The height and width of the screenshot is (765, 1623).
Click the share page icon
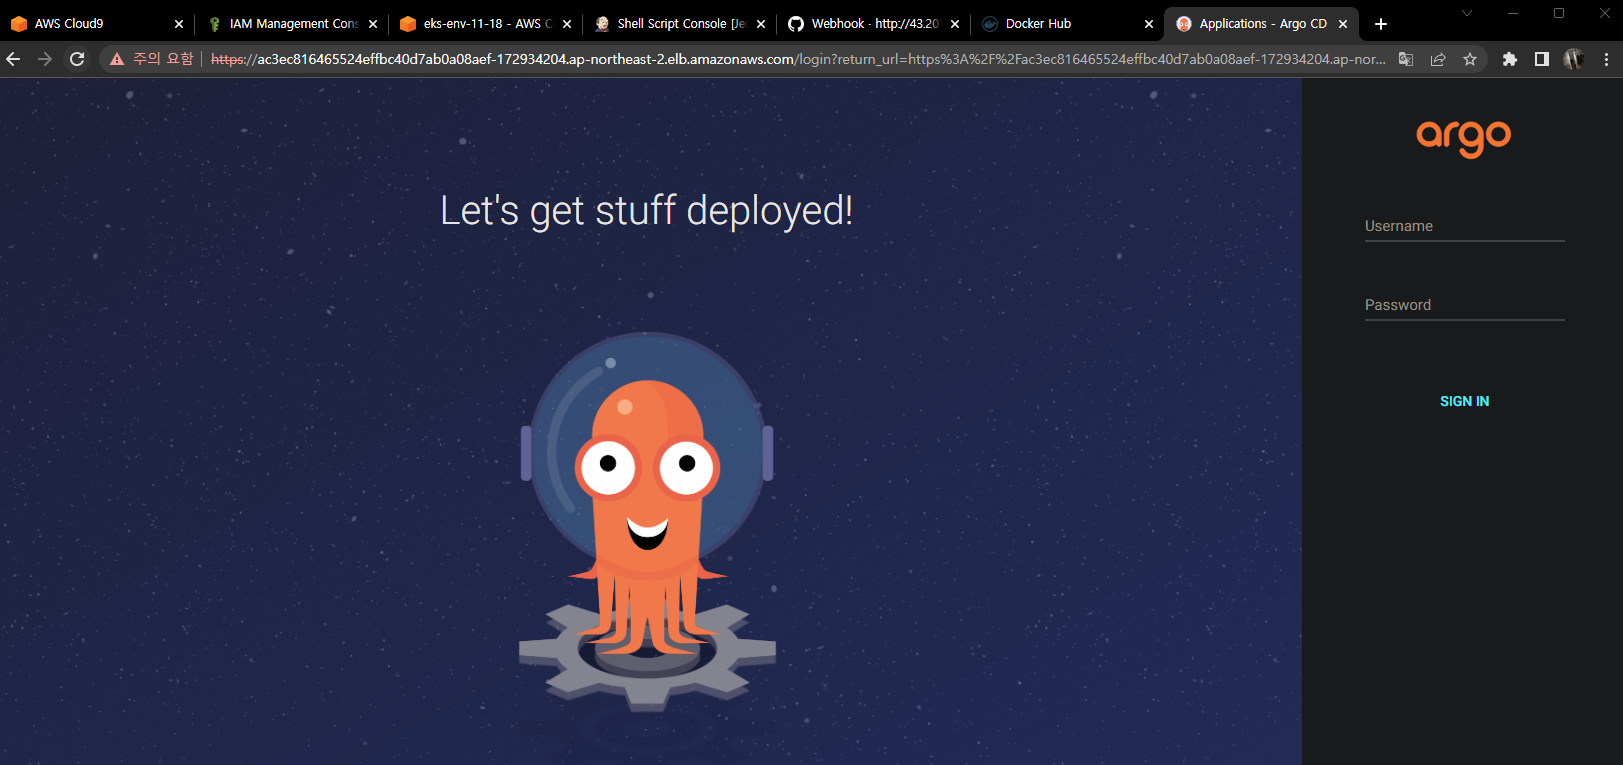1438,59
